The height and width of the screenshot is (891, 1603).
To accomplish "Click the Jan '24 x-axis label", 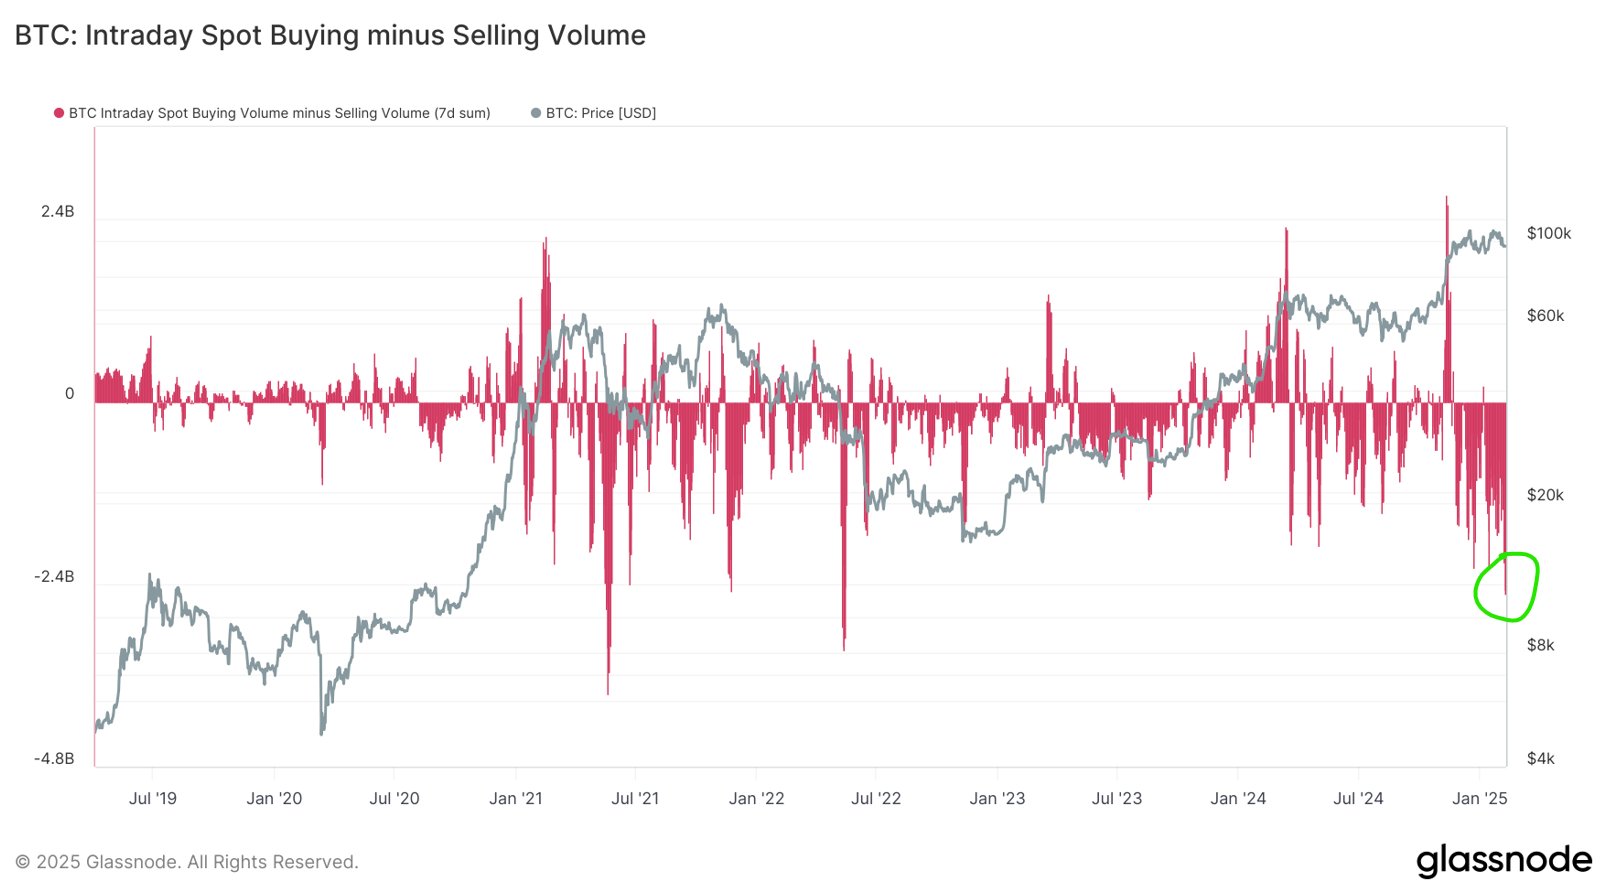I will point(1238,798).
